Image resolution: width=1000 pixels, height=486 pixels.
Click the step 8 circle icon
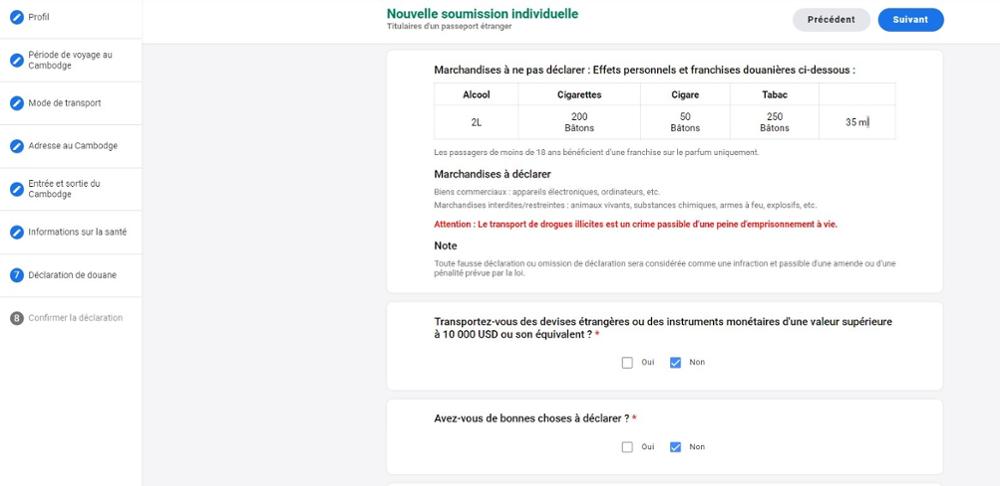17,318
